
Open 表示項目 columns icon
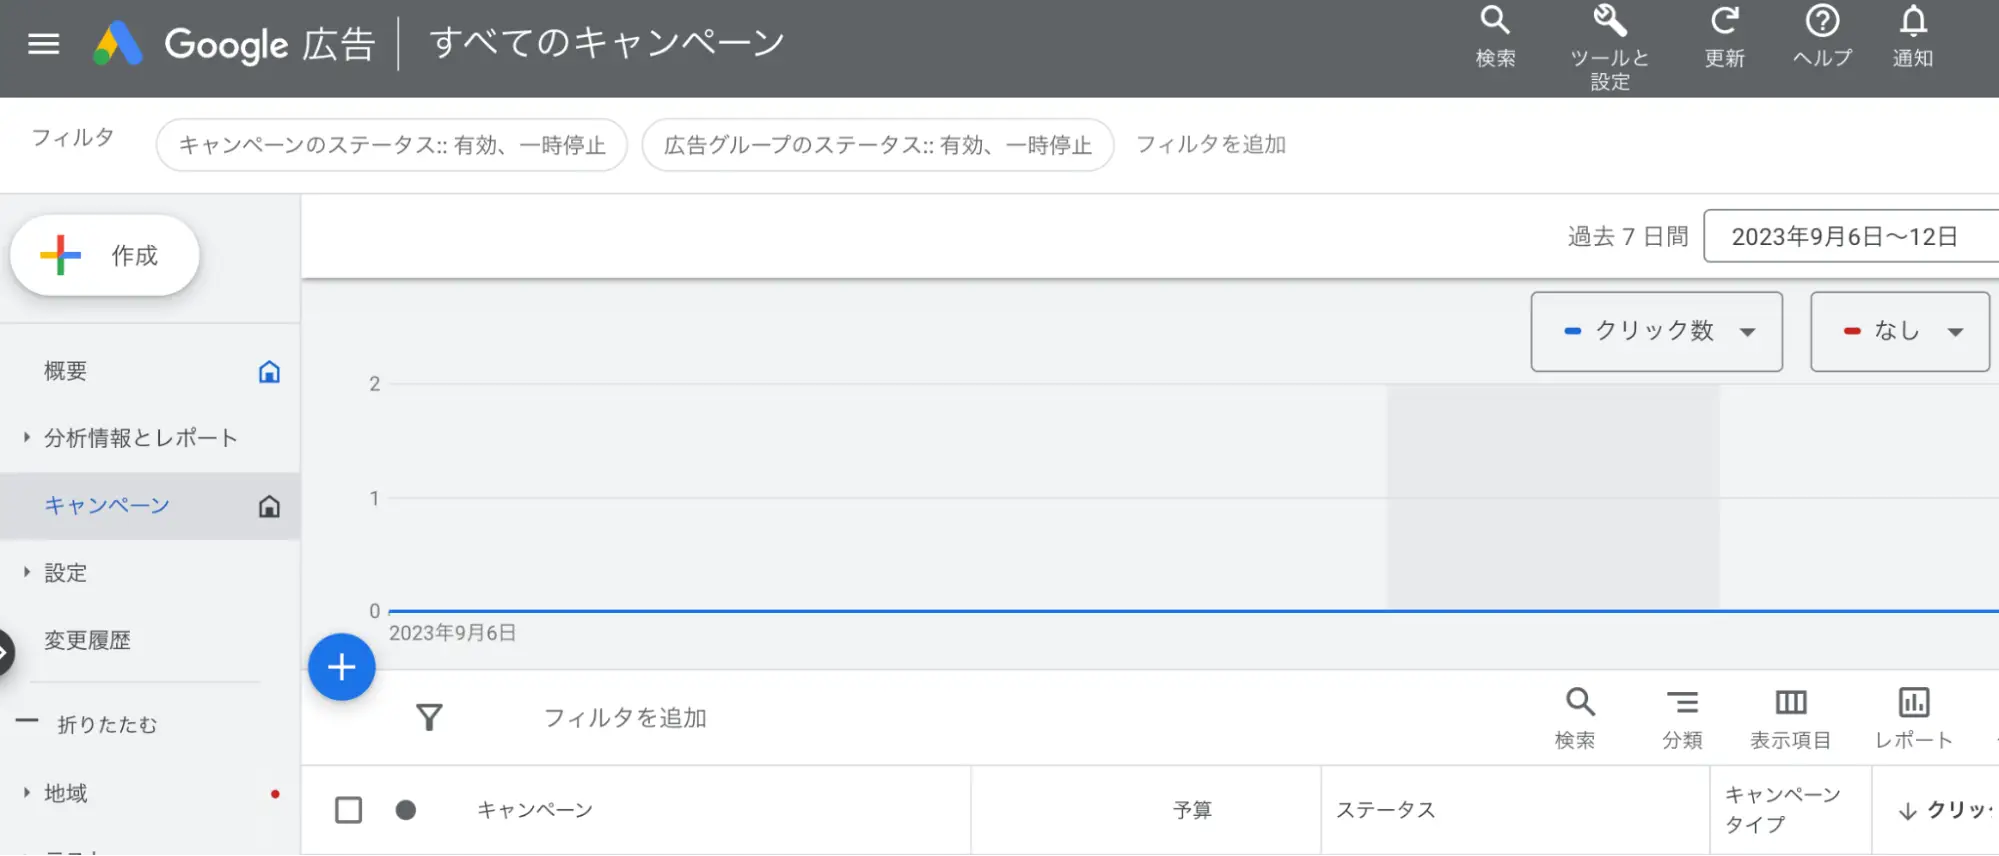point(1790,703)
